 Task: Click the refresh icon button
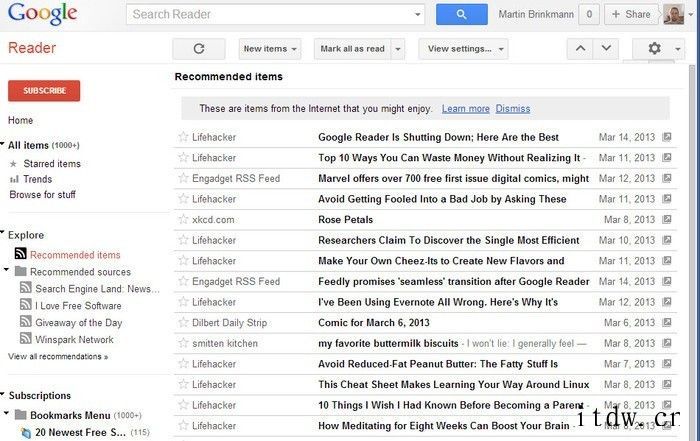click(199, 49)
